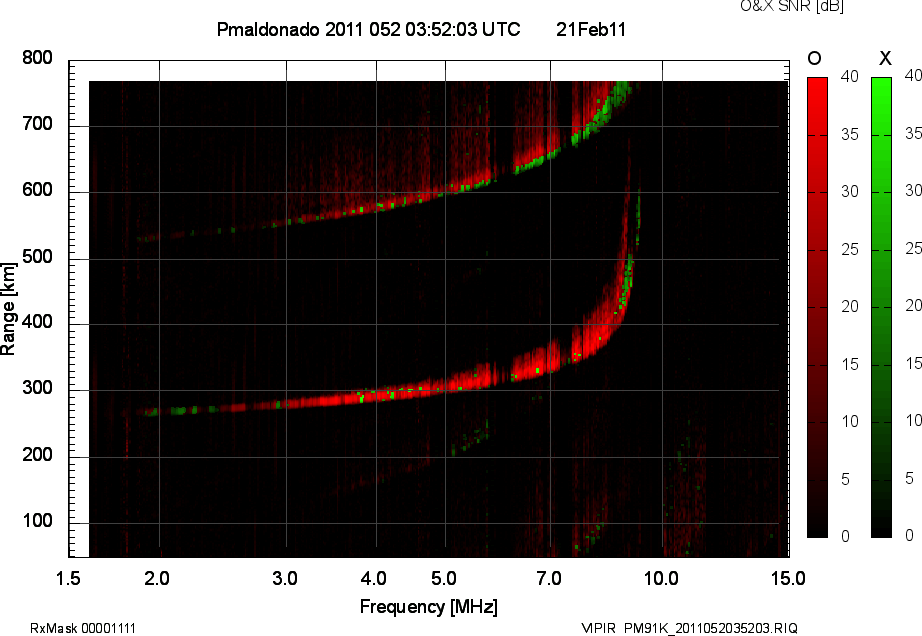Select the 'RxMask 00001111' footer text

(x=83, y=628)
